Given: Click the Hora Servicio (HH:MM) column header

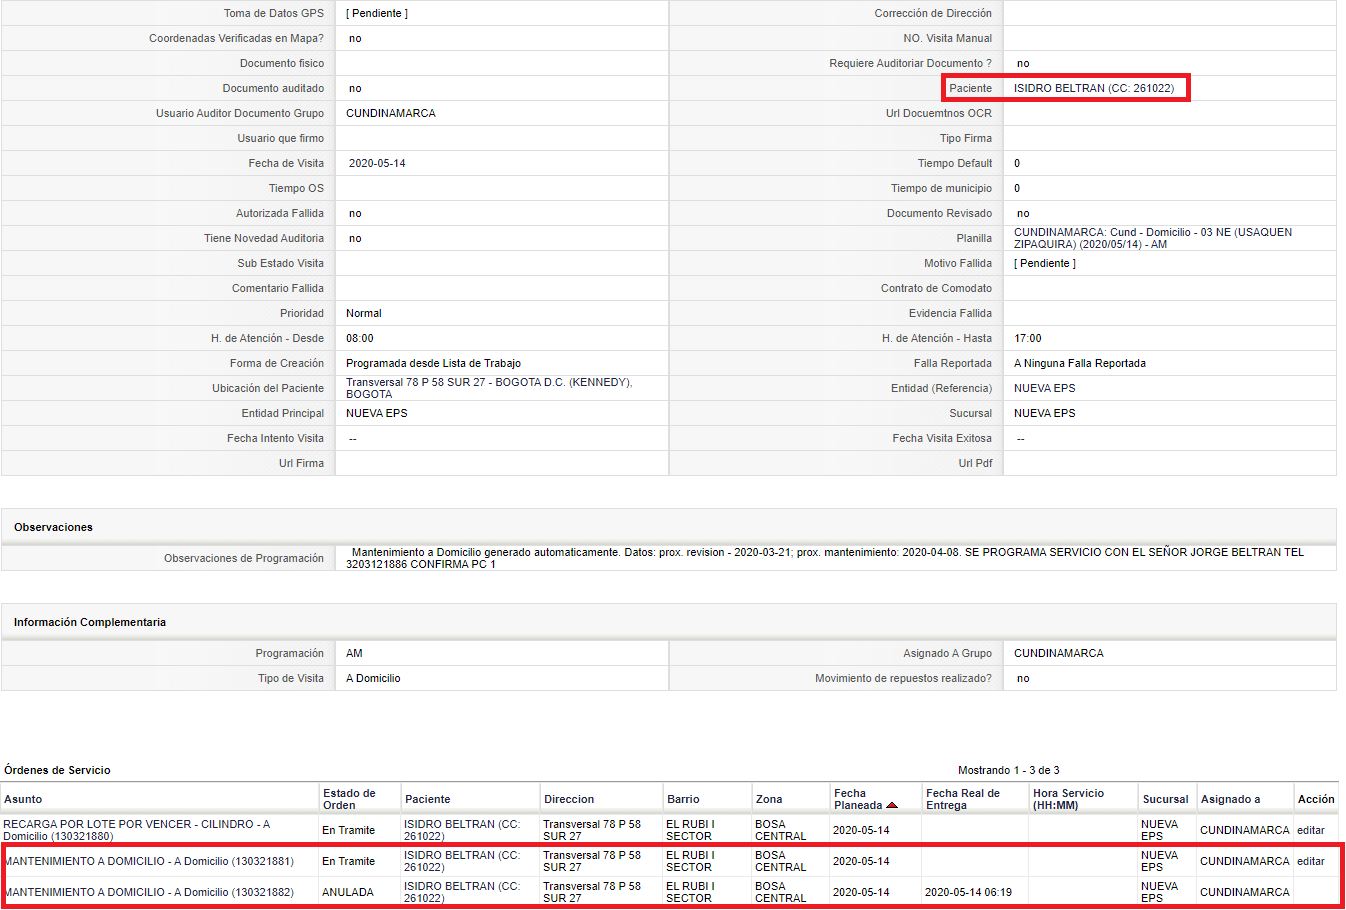Looking at the screenshot, I should tap(1069, 799).
